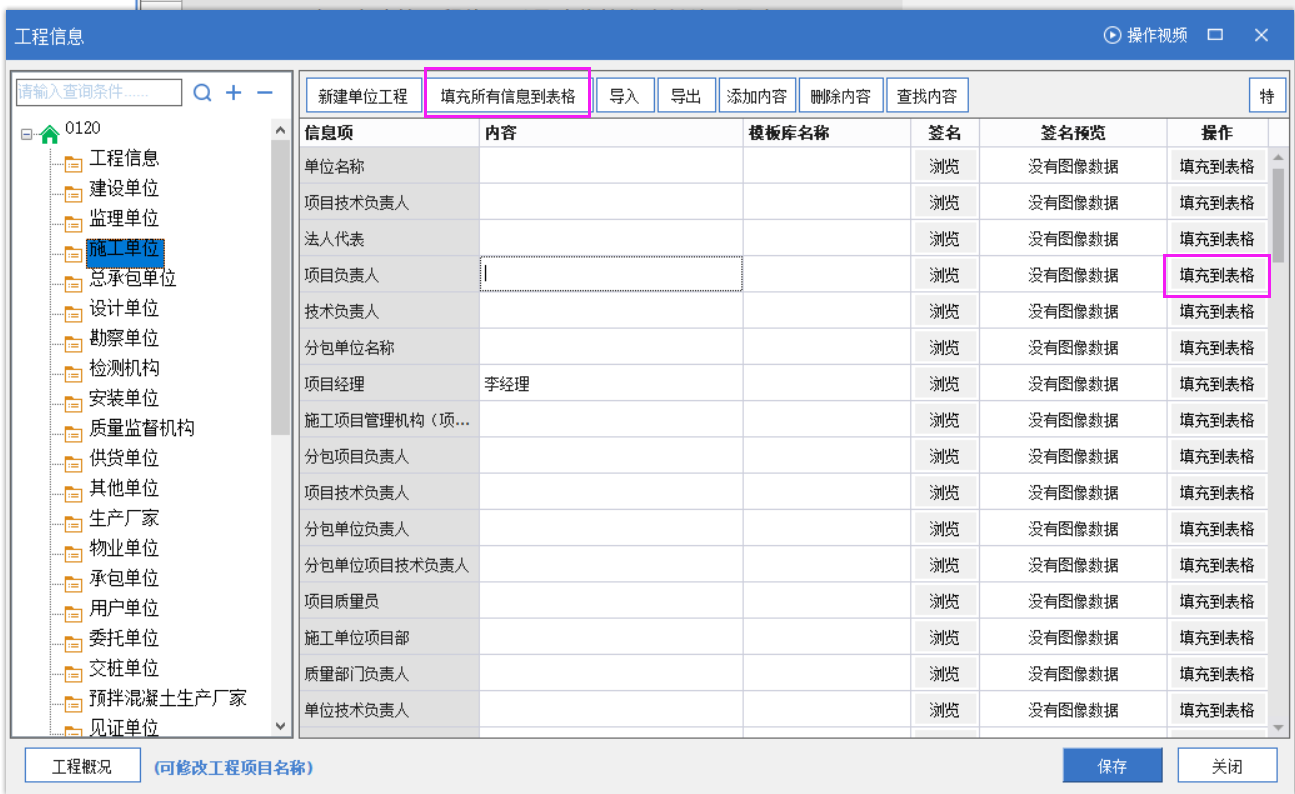This screenshot has height=794, width=1295.
Task: Click the search condition input field
Action: (98, 93)
